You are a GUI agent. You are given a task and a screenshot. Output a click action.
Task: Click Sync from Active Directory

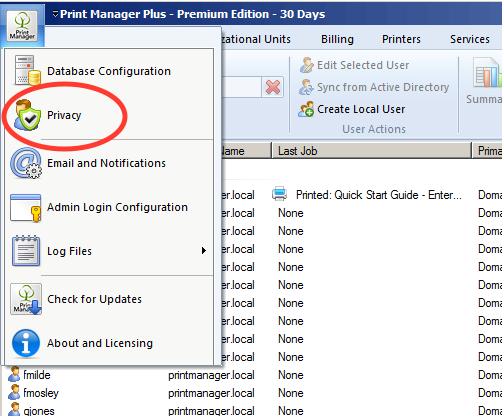[x=374, y=87]
